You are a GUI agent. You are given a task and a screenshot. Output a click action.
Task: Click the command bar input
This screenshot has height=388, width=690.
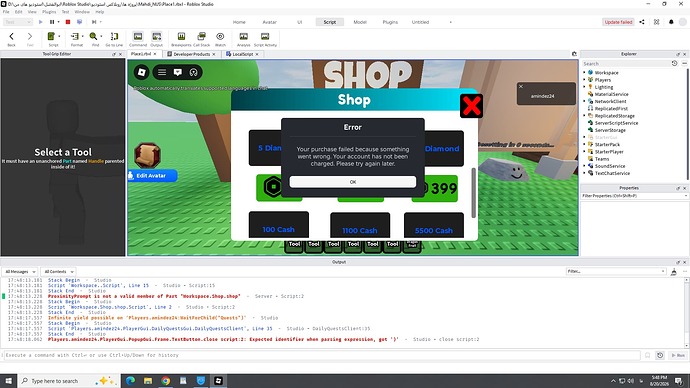tap(321, 355)
